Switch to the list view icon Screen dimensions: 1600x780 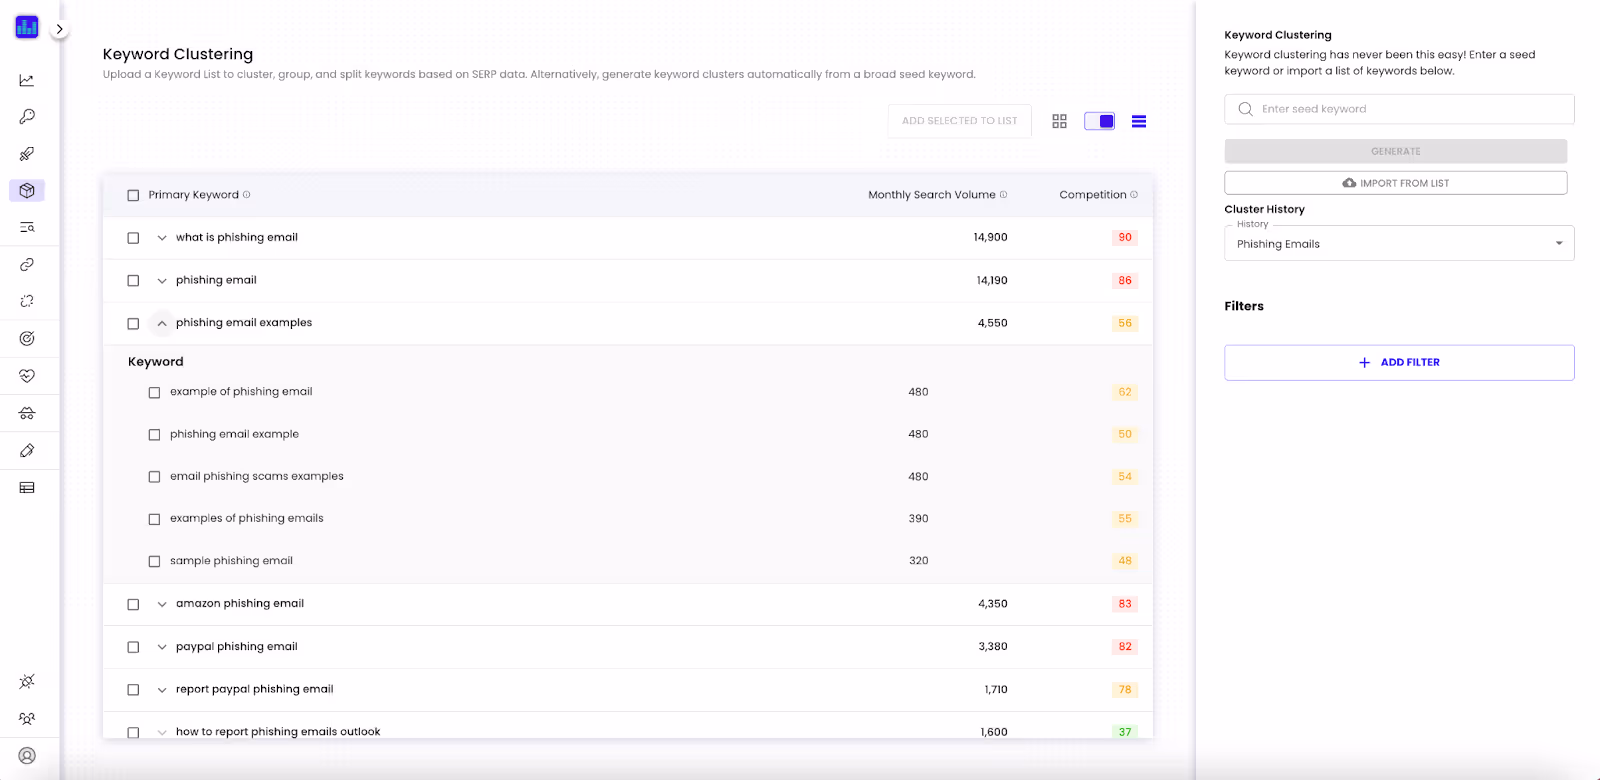coord(1139,121)
